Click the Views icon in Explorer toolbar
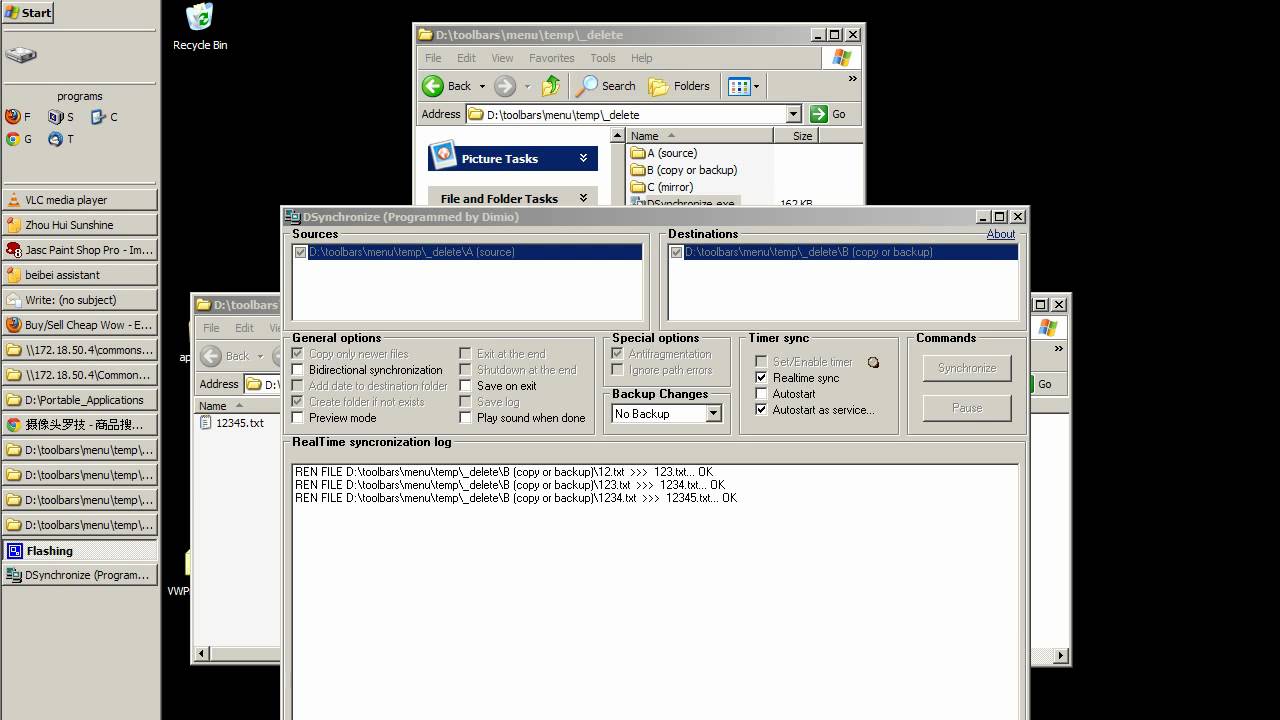 (739, 86)
